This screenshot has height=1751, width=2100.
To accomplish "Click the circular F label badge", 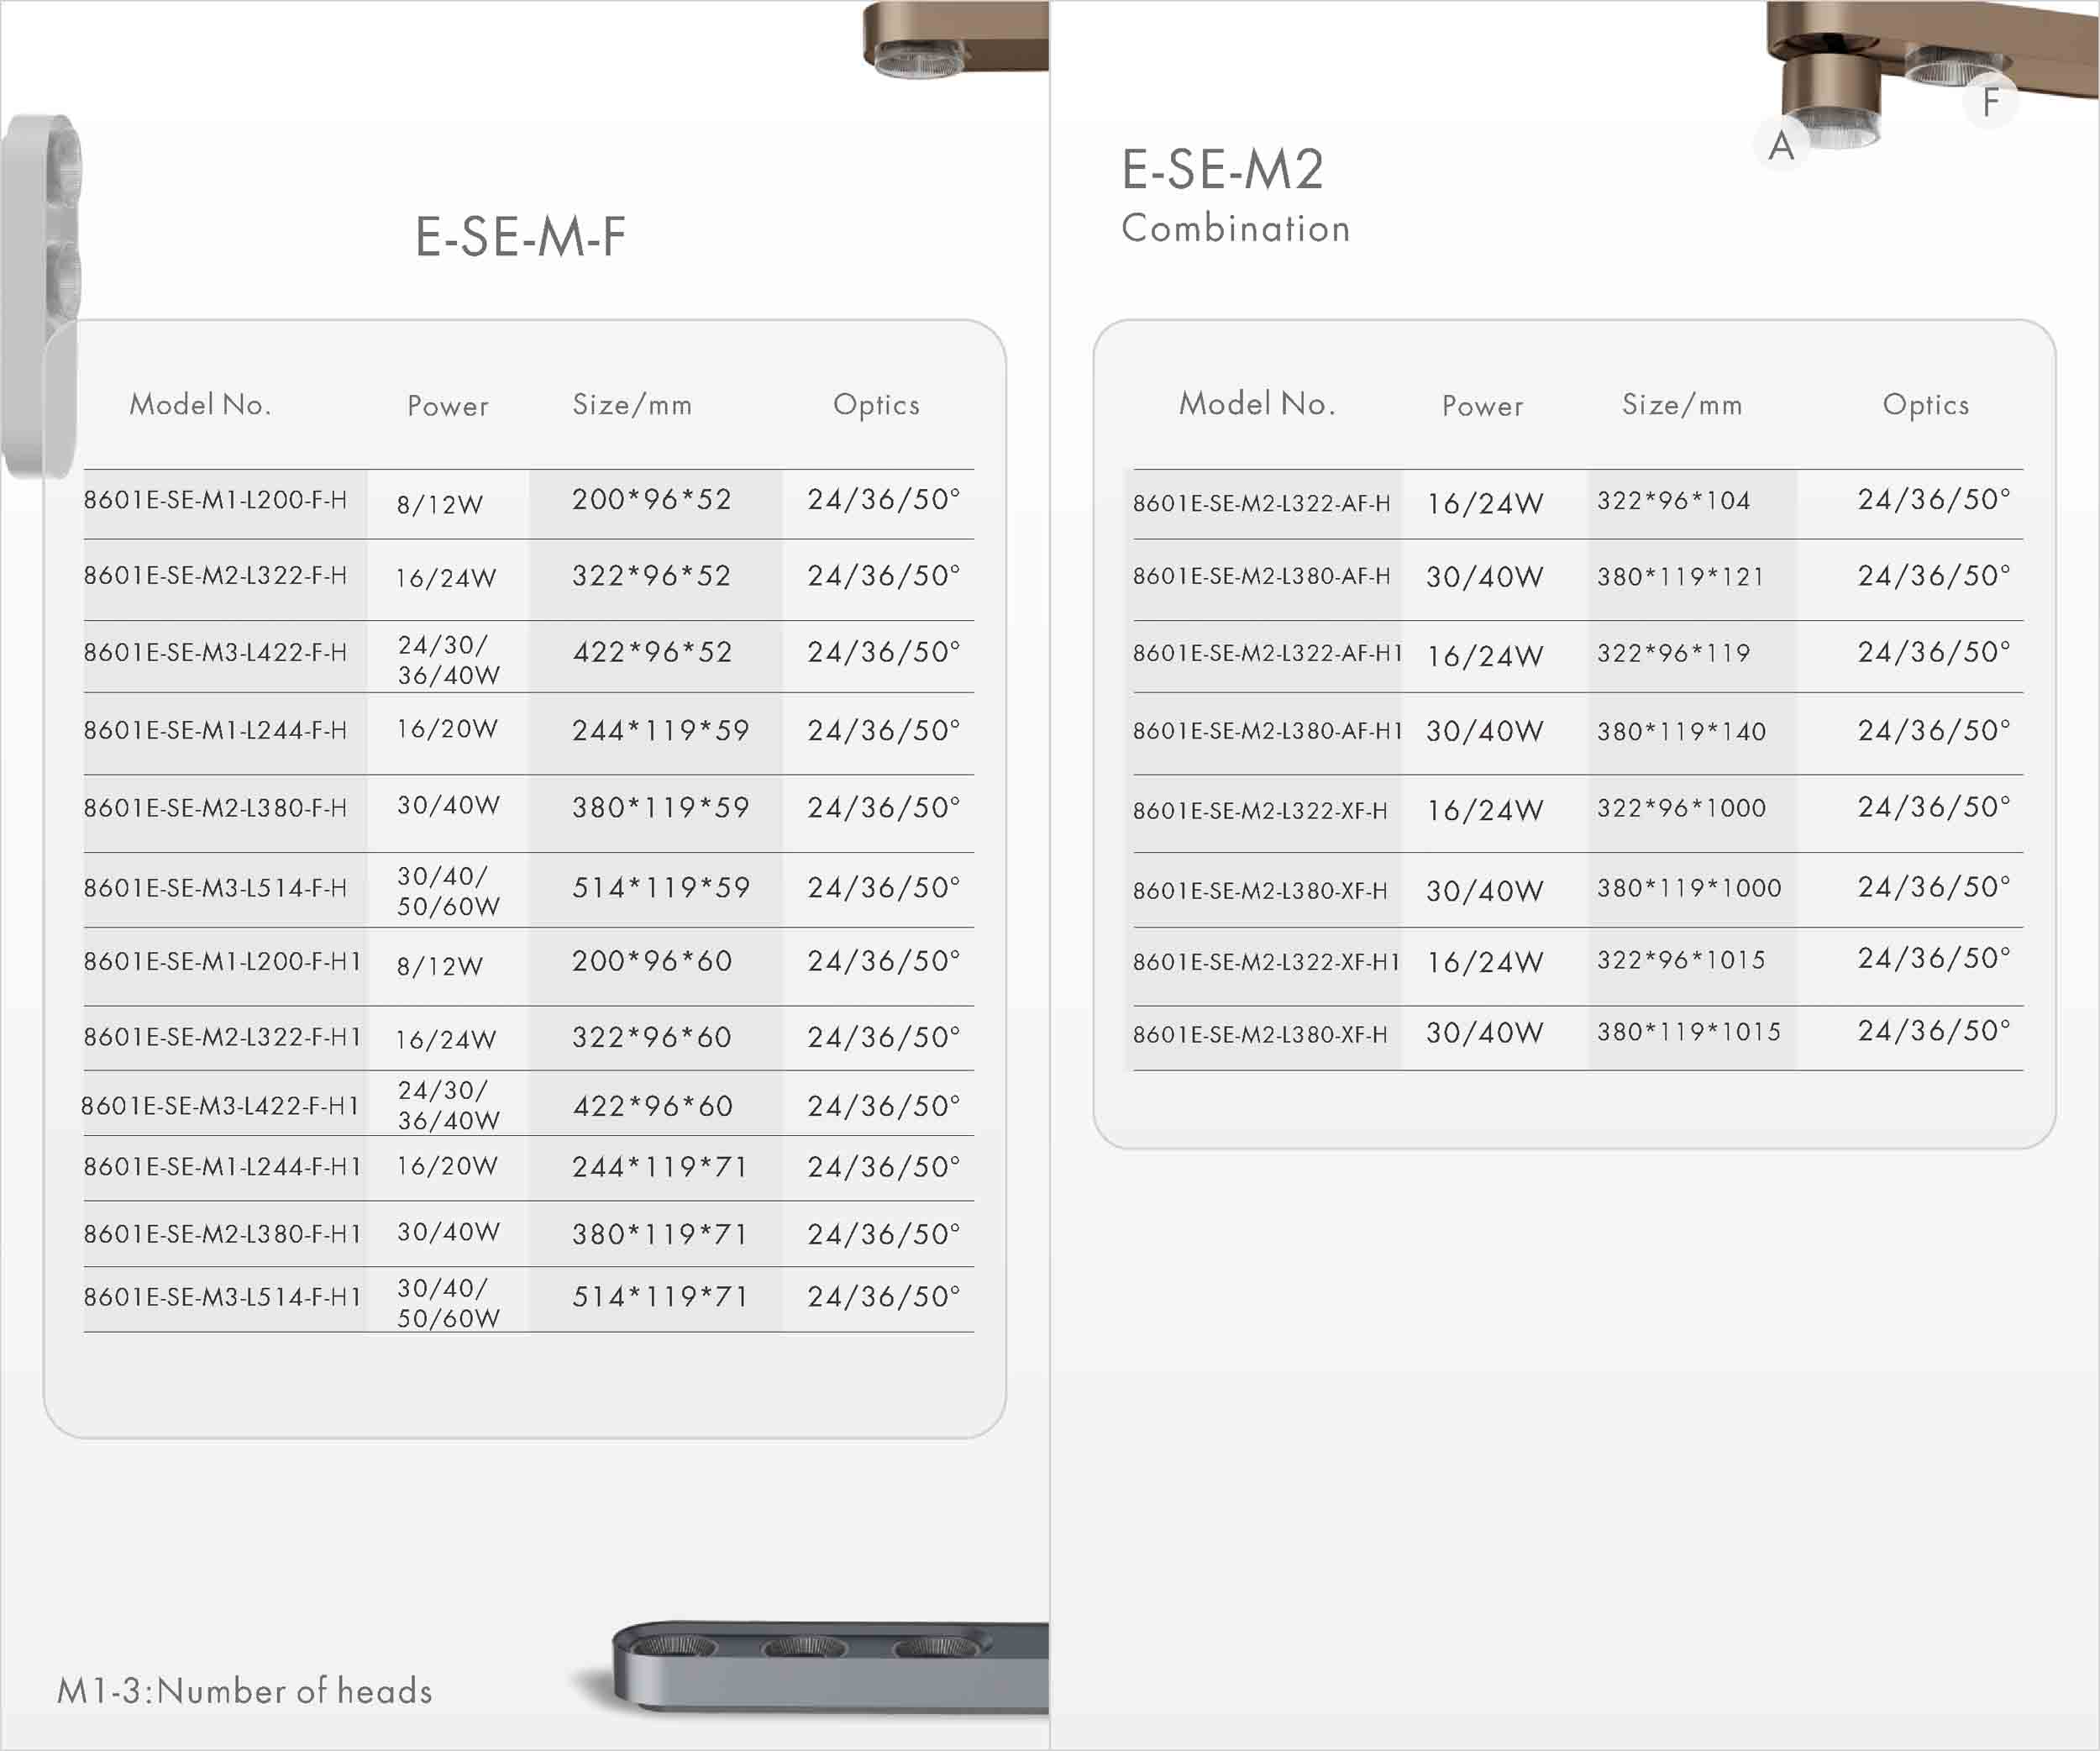I will click(1990, 102).
